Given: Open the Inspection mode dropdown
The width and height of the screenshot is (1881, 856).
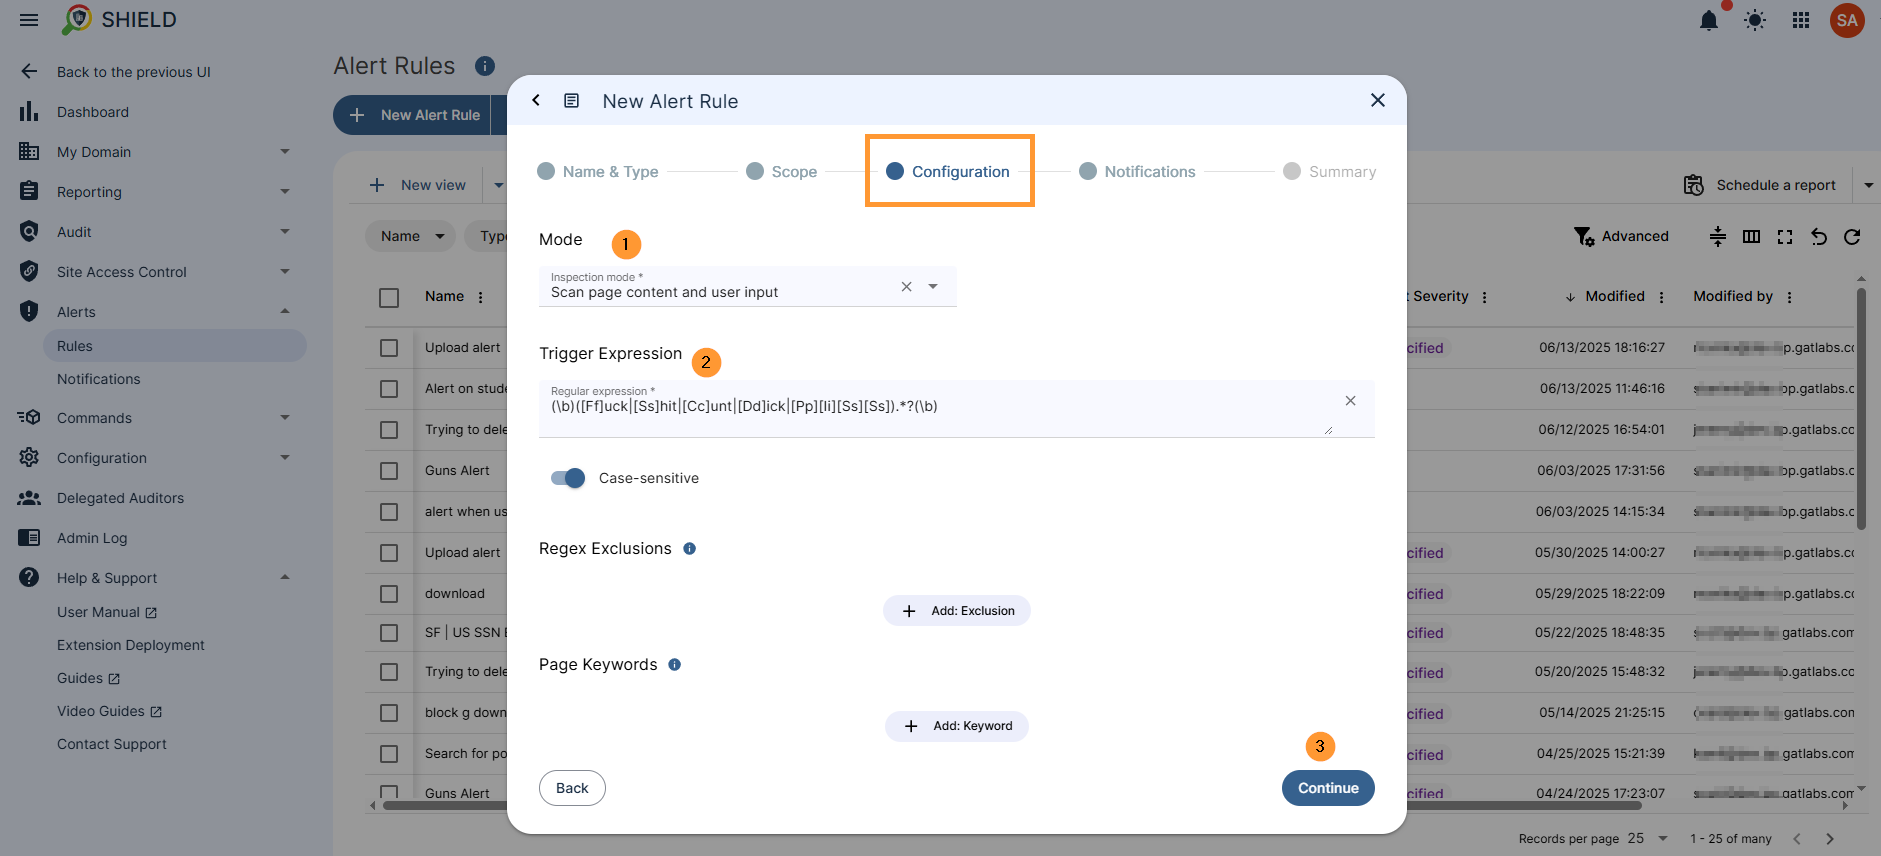Looking at the screenshot, I should point(933,286).
